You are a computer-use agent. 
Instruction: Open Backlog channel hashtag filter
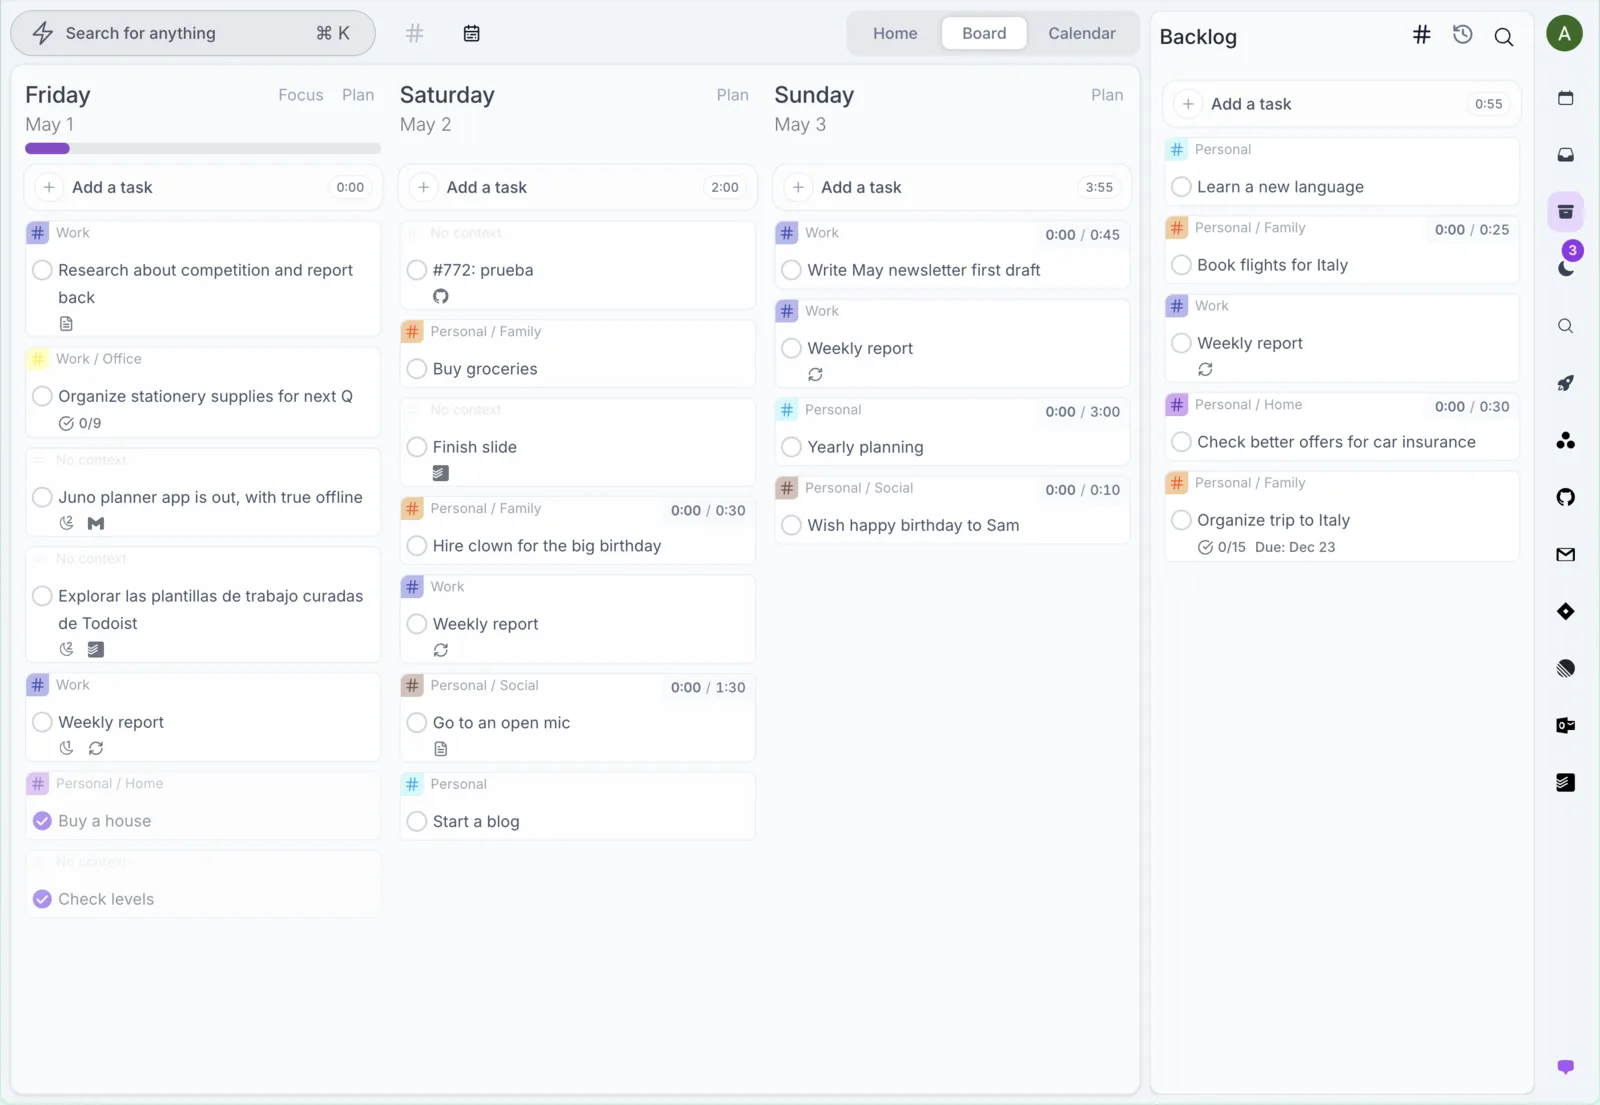coord(1421,36)
